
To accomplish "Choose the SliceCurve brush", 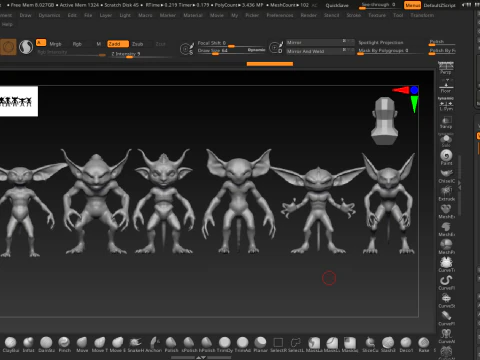I will (370, 345).
